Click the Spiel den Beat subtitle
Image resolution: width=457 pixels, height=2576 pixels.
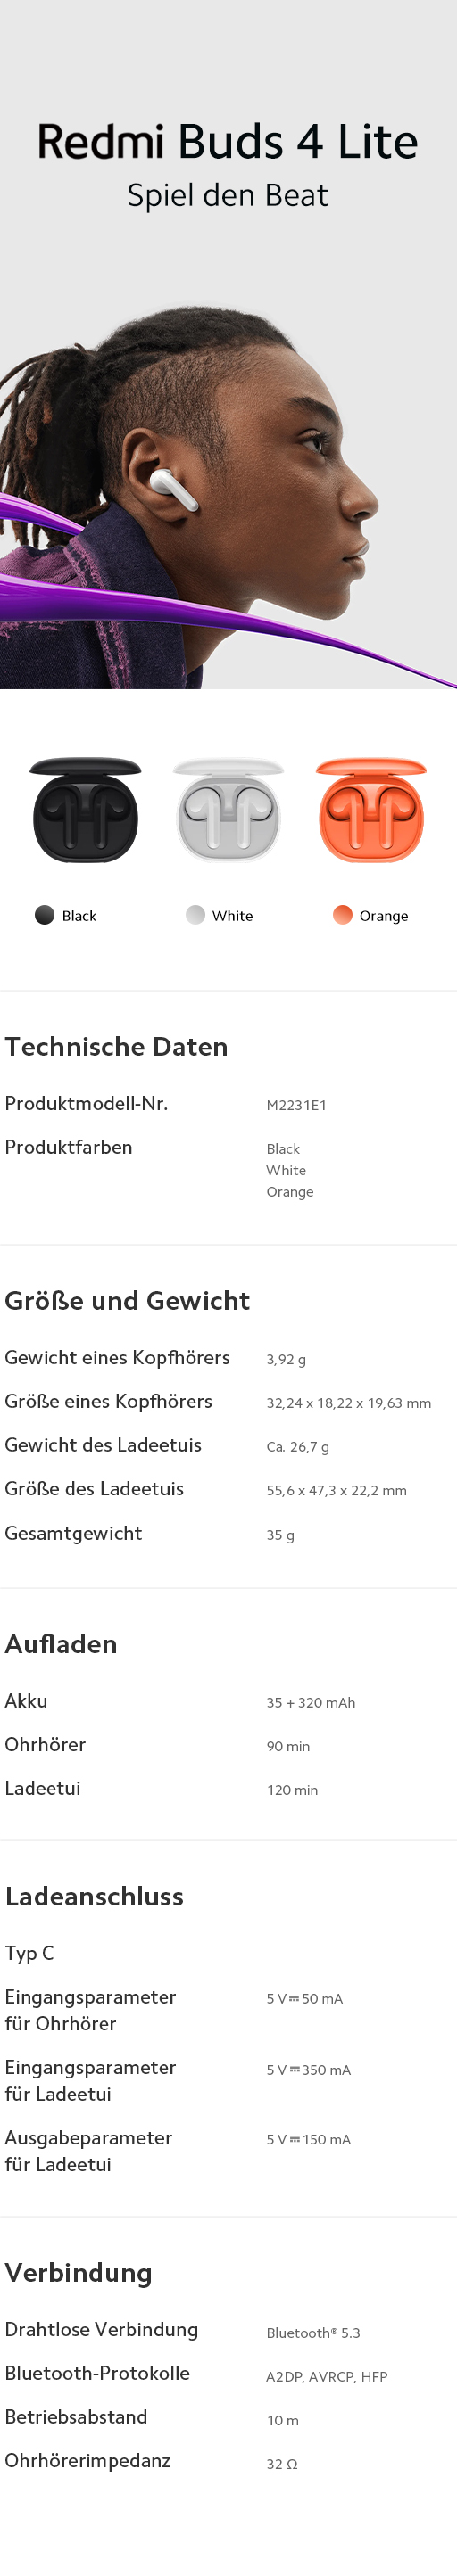tap(228, 195)
